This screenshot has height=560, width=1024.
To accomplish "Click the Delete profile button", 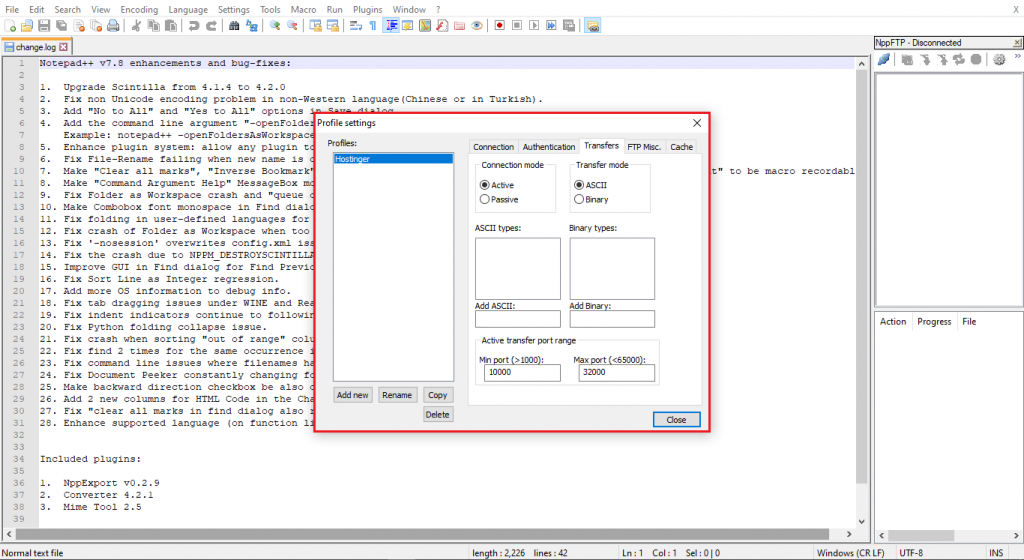I will click(x=438, y=414).
